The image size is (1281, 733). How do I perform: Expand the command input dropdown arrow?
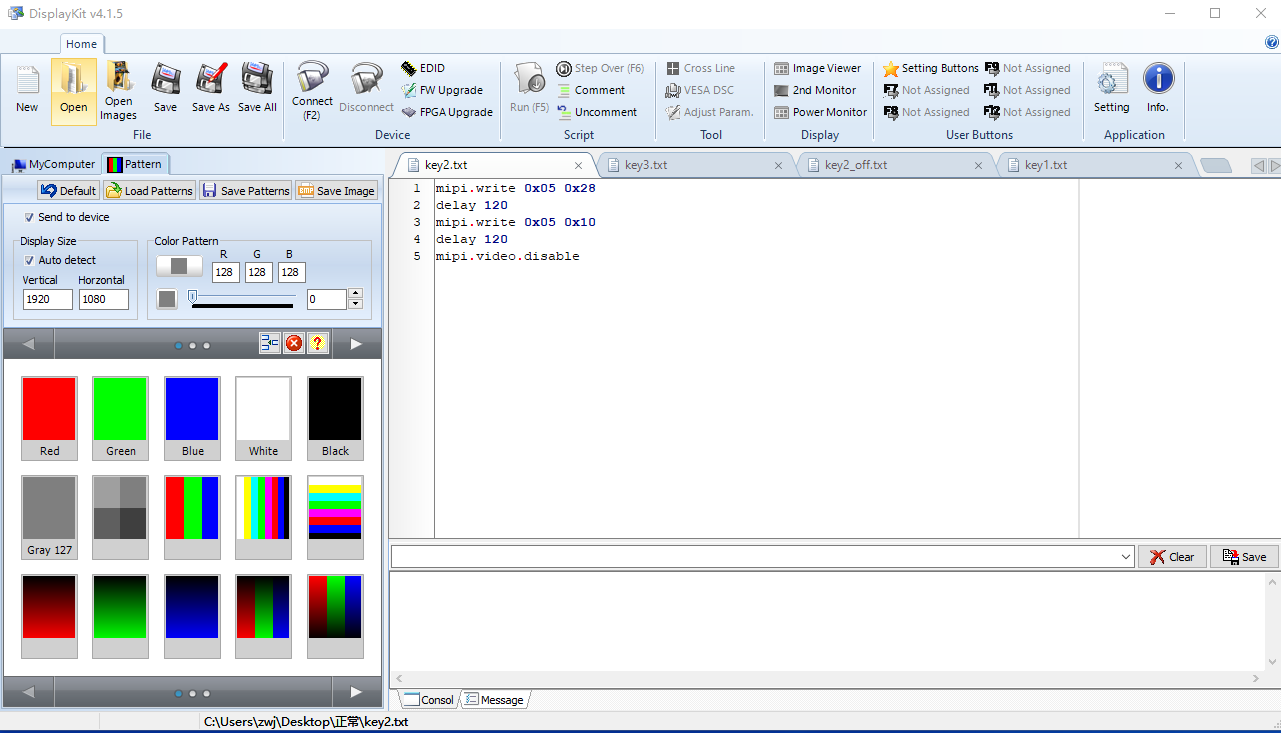tap(1126, 557)
